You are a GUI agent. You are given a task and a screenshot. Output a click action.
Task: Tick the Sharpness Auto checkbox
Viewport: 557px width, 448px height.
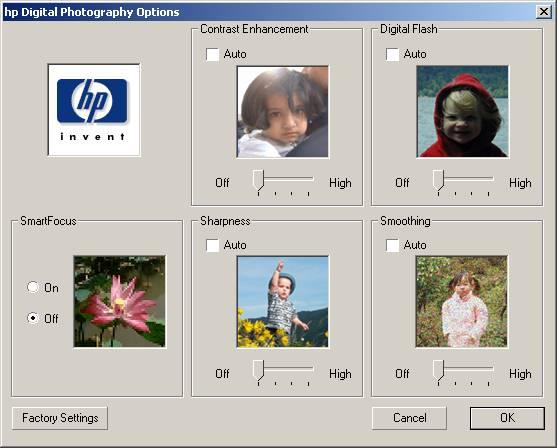click(x=212, y=245)
